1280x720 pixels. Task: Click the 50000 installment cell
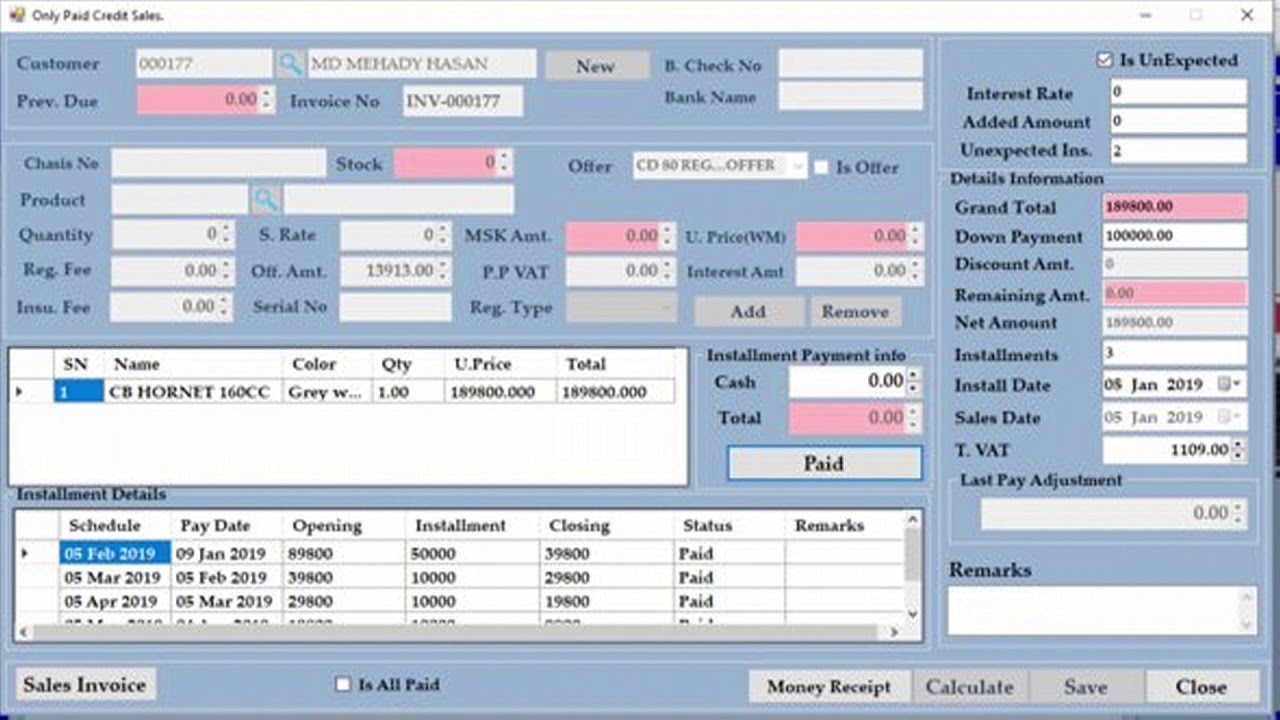(x=473, y=553)
